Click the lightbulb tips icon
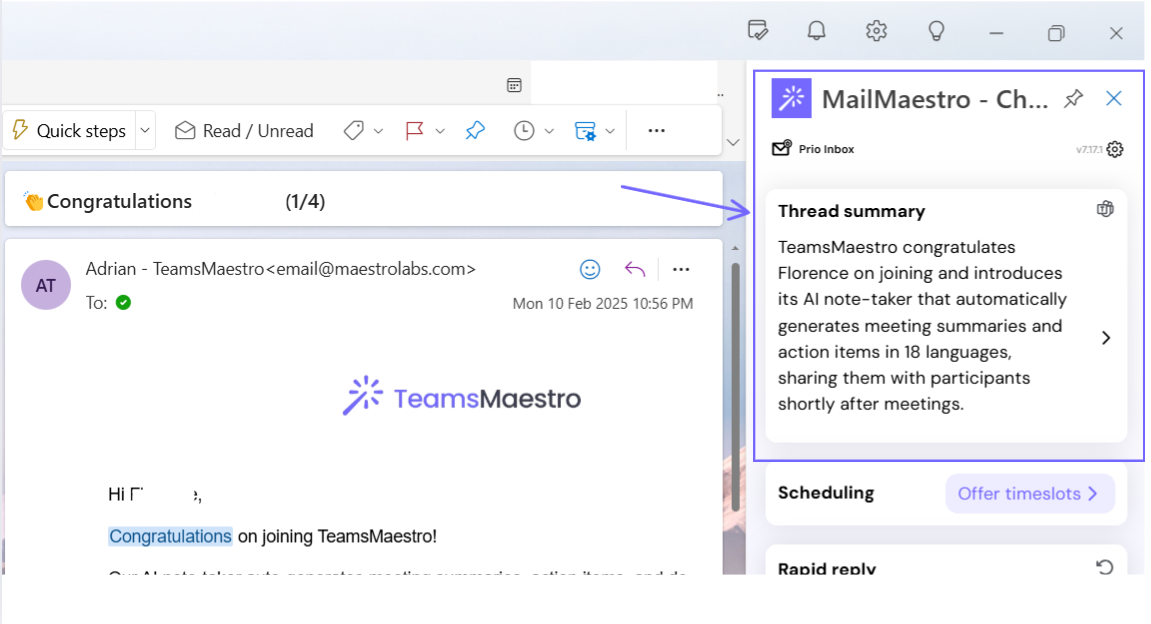 (x=937, y=32)
